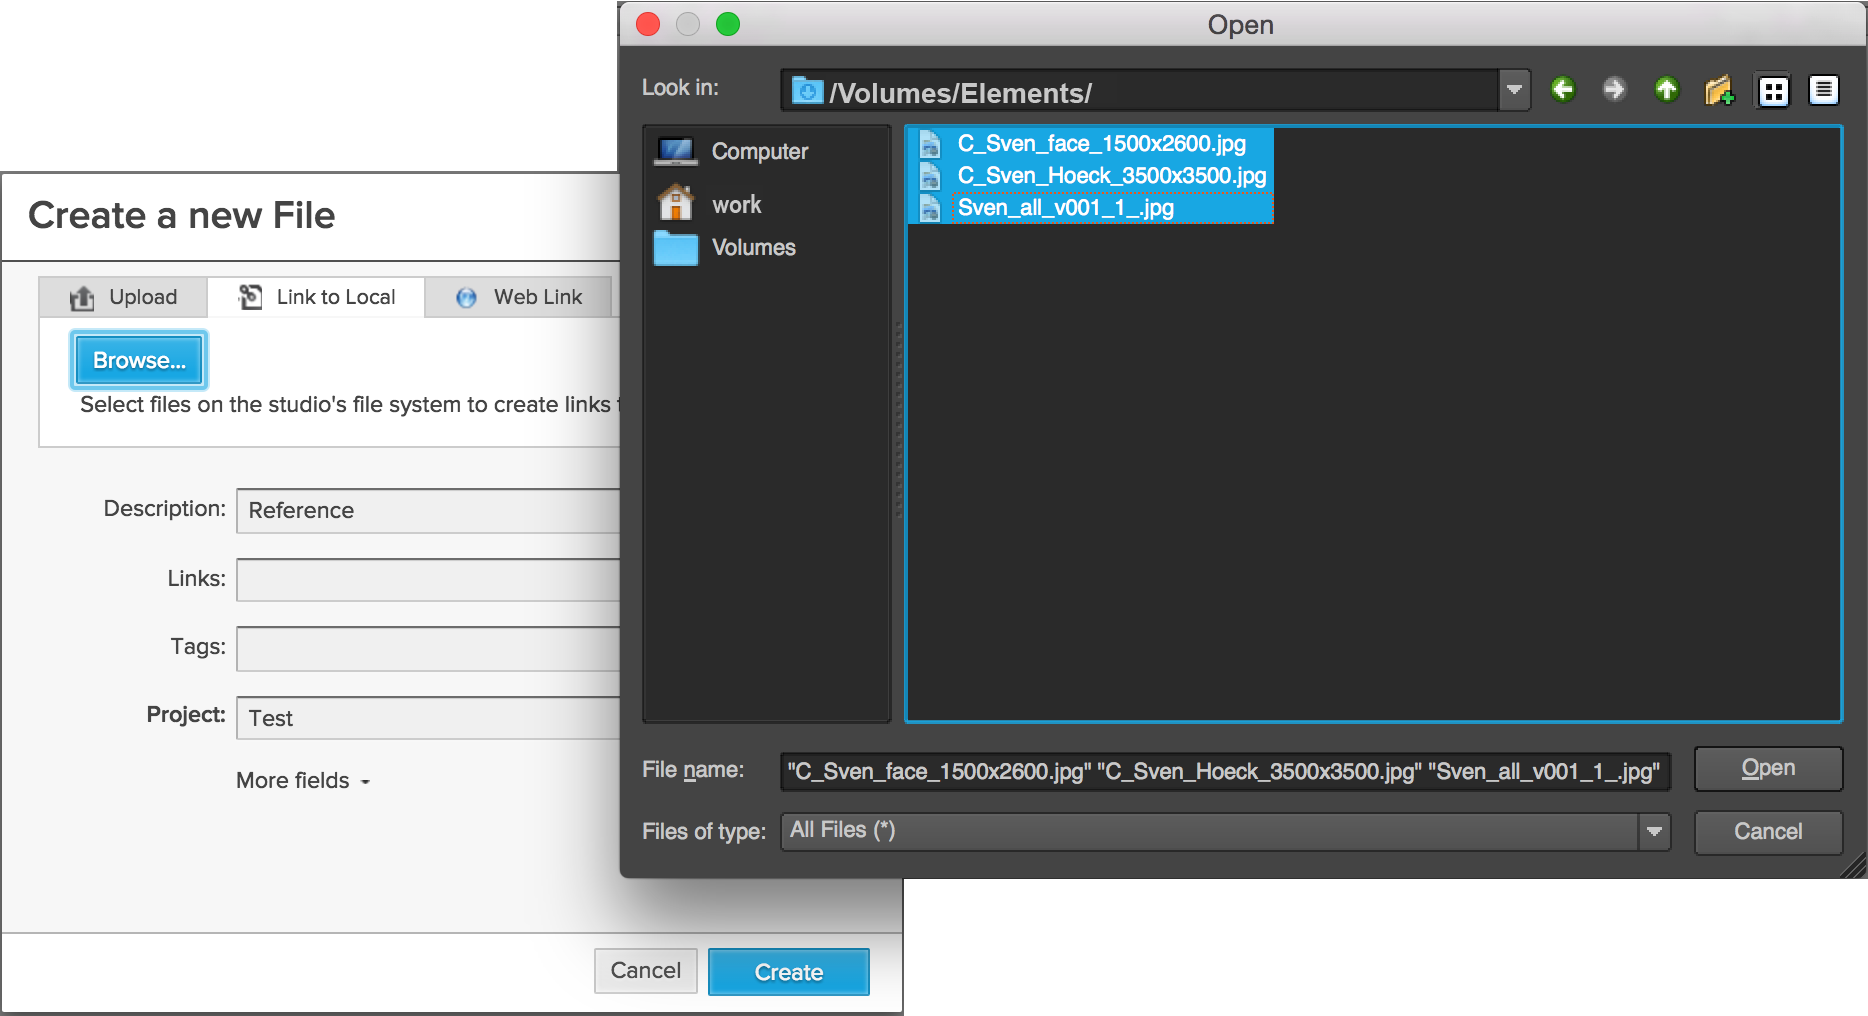The image size is (1868, 1016).
Task: Click the Description field containing Reference
Action: pyautogui.click(x=428, y=510)
